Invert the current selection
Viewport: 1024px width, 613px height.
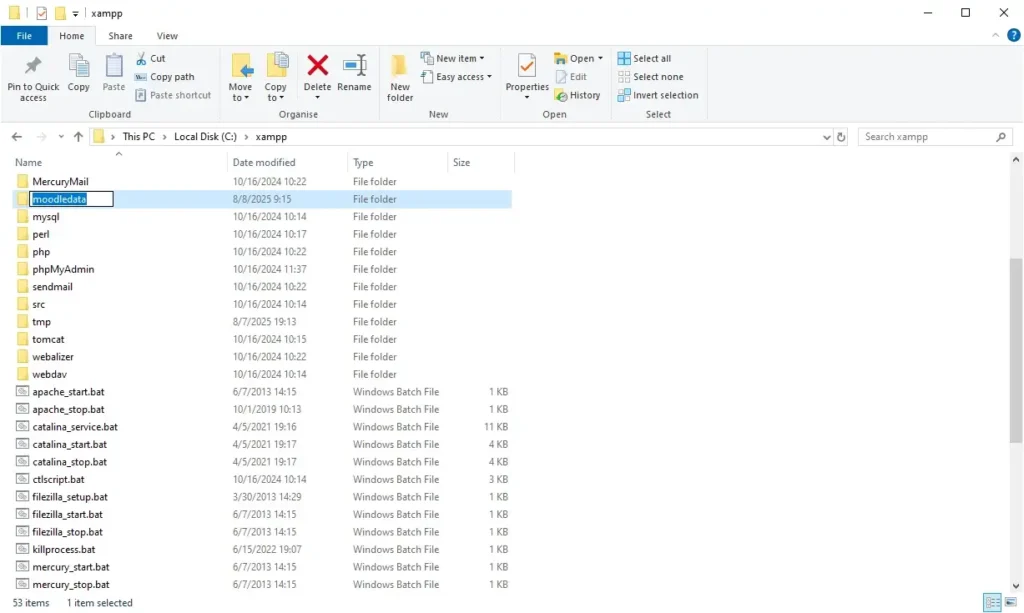(x=658, y=95)
